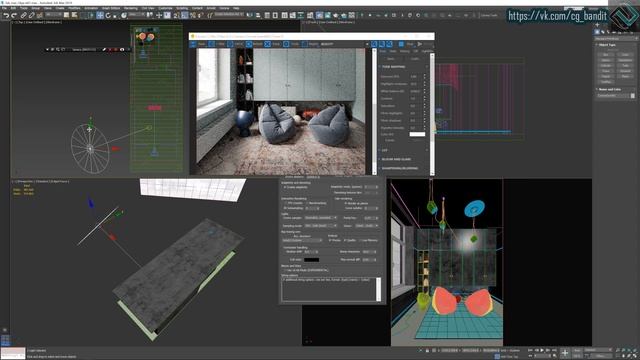Open the Acc. structure dropdown
Viewport: 640px width, 360px height.
pos(302,240)
